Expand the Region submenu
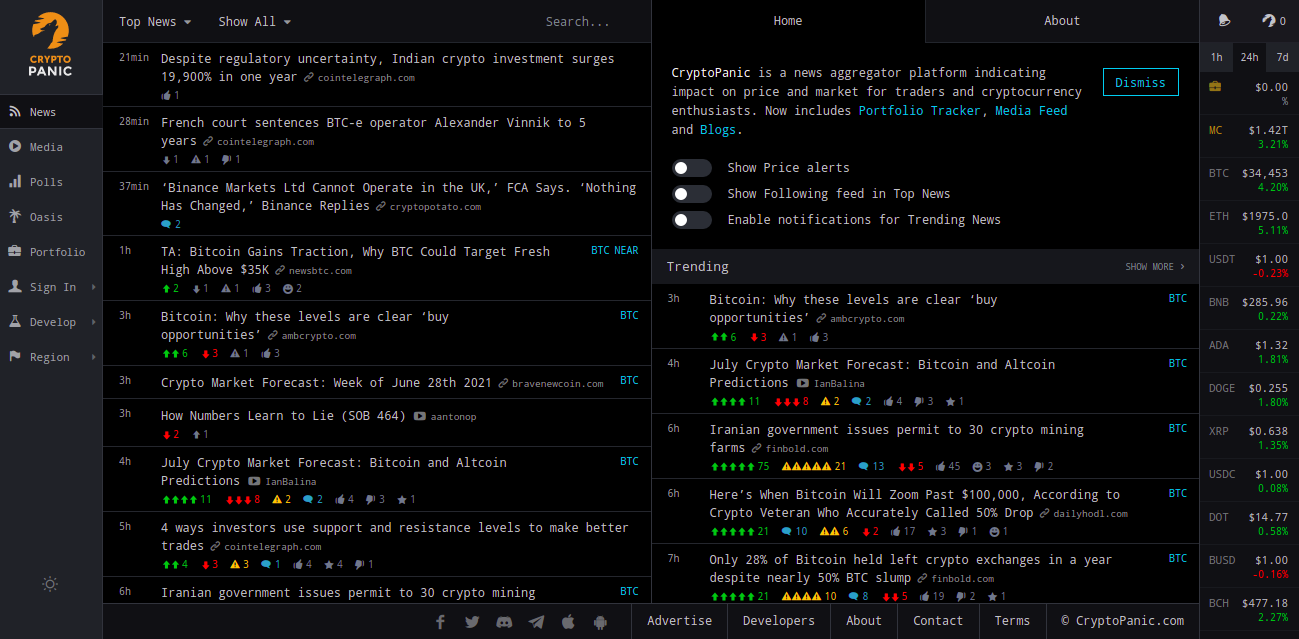The image size is (1299, 639). [51, 357]
